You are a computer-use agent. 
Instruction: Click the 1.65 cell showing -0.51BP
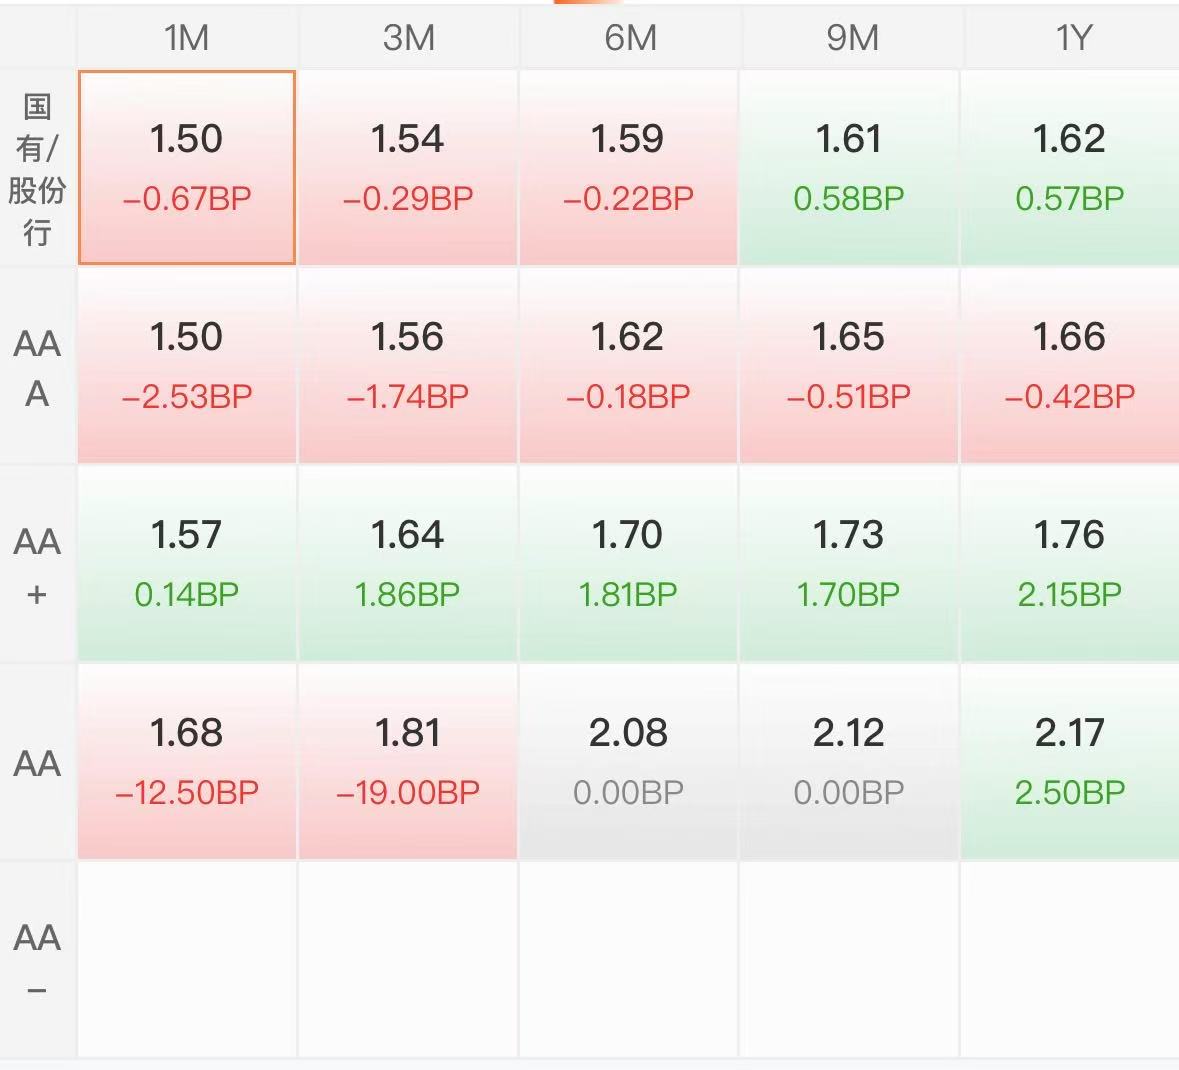tap(850, 366)
